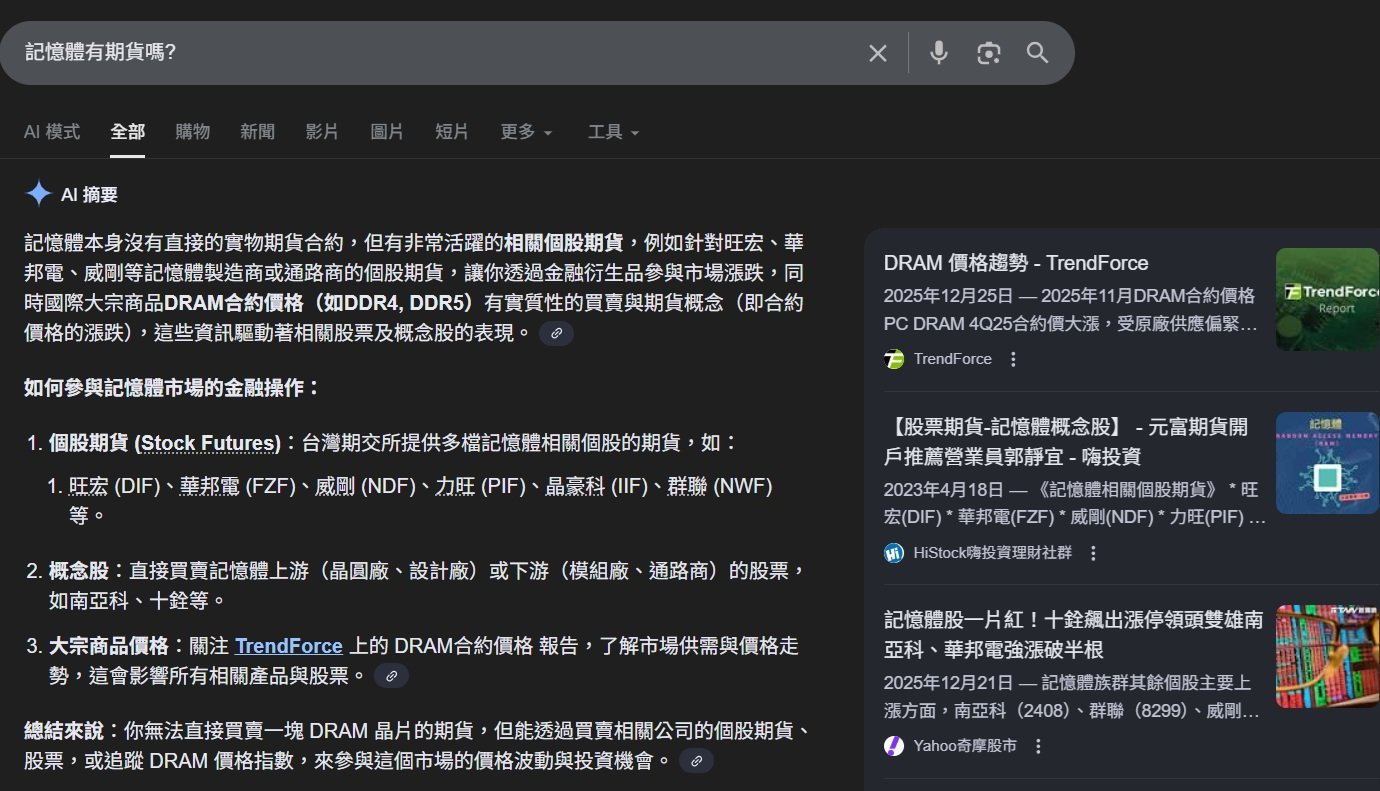The width and height of the screenshot is (1380, 791).
Task: Start voice search with the microphone icon
Action: [938, 53]
